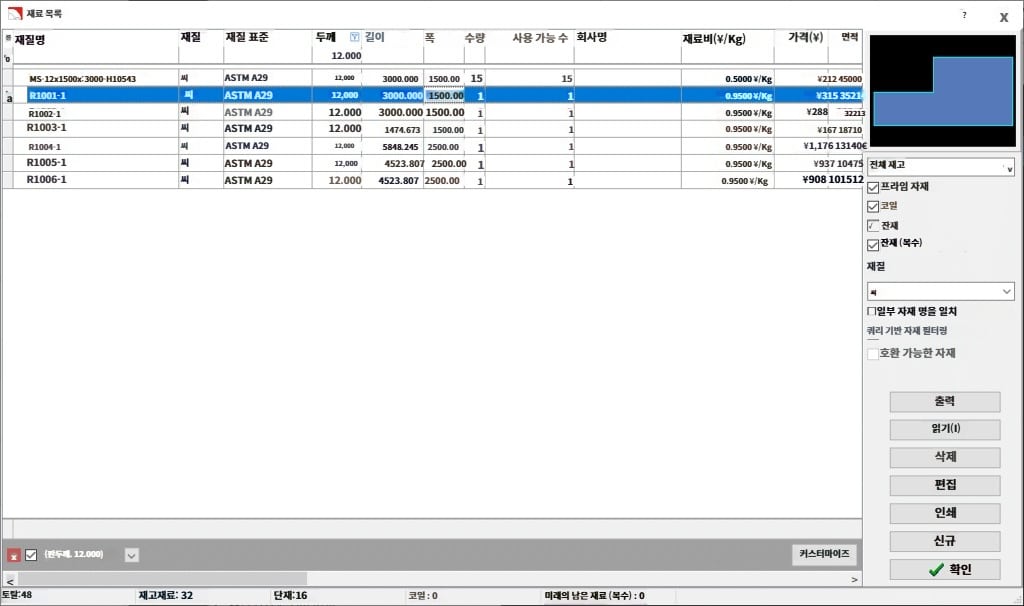Image resolution: width=1024 pixels, height=606 pixels.
Task: Click the 편집 button
Action: coord(944,485)
